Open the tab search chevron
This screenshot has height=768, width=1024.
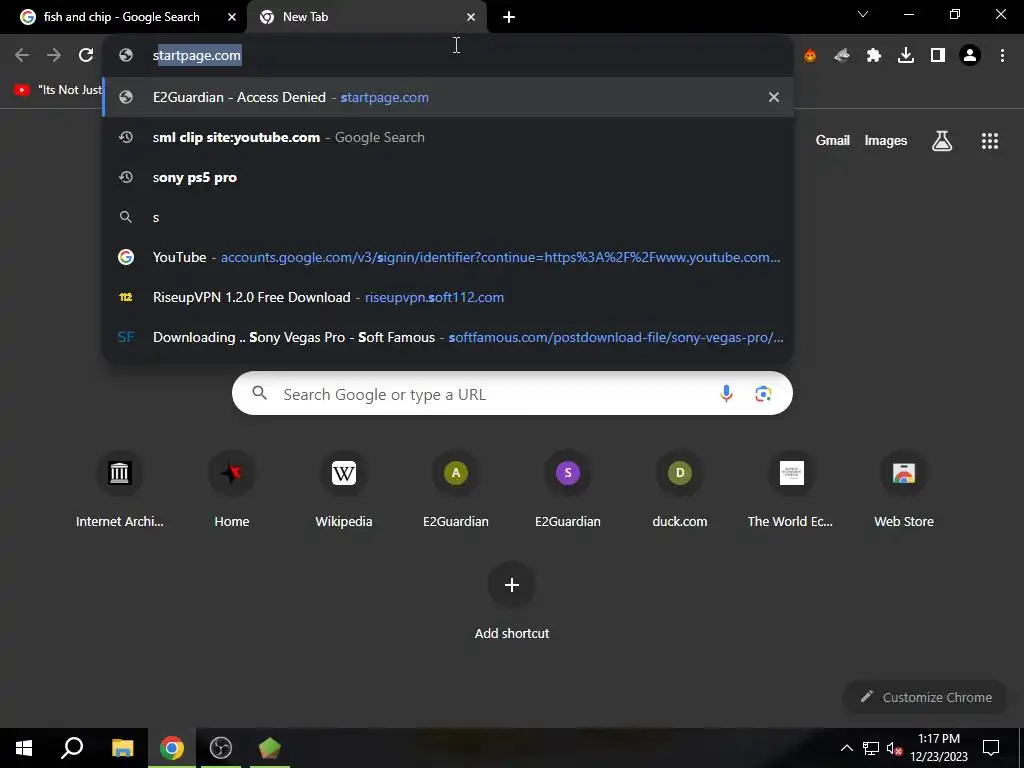coord(863,14)
